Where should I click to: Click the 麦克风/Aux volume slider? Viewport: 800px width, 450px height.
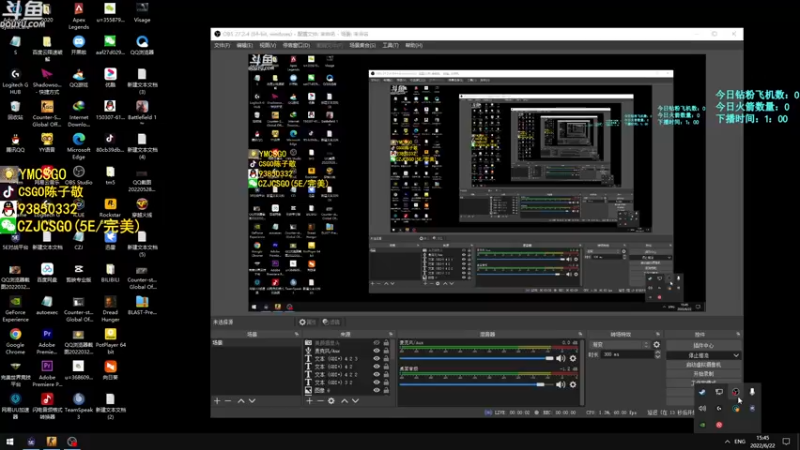pos(476,358)
